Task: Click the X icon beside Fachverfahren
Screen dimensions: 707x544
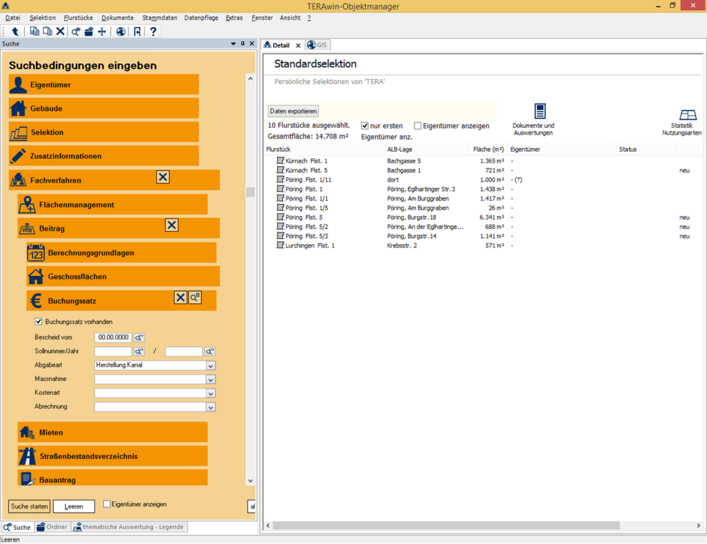Action: [163, 177]
